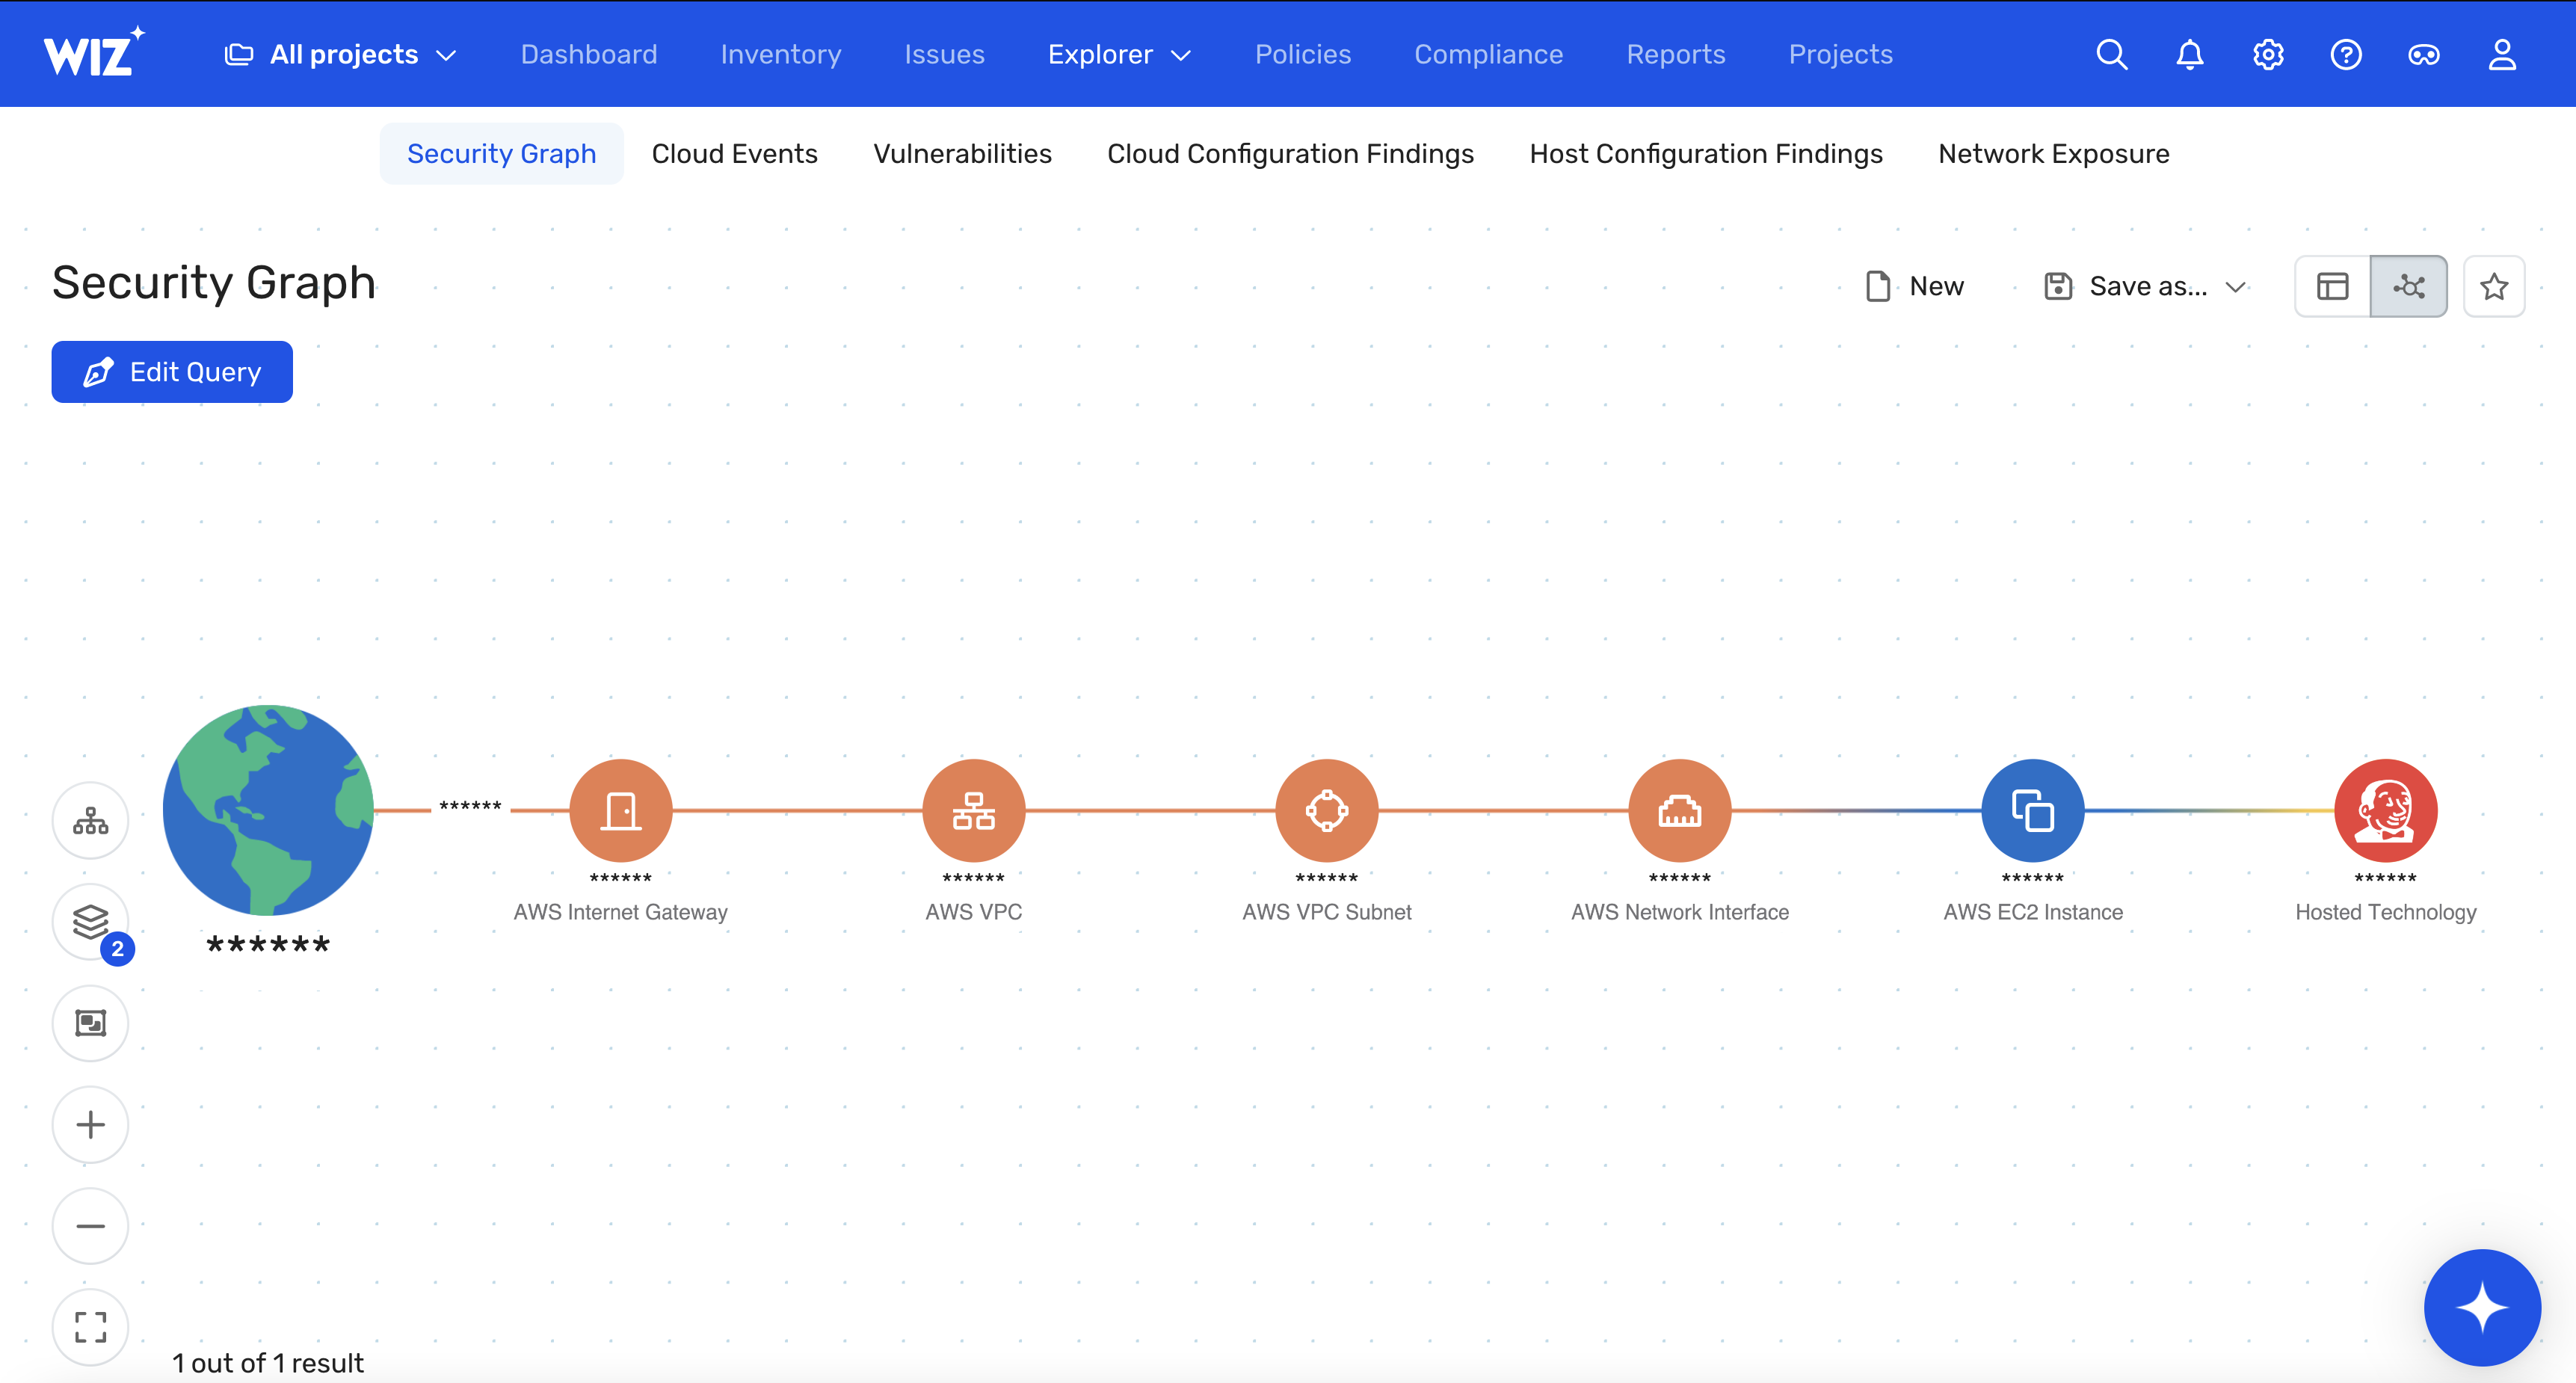Screen dimensions: 2576x1383
Task: Open the Inventory page
Action: click(780, 54)
